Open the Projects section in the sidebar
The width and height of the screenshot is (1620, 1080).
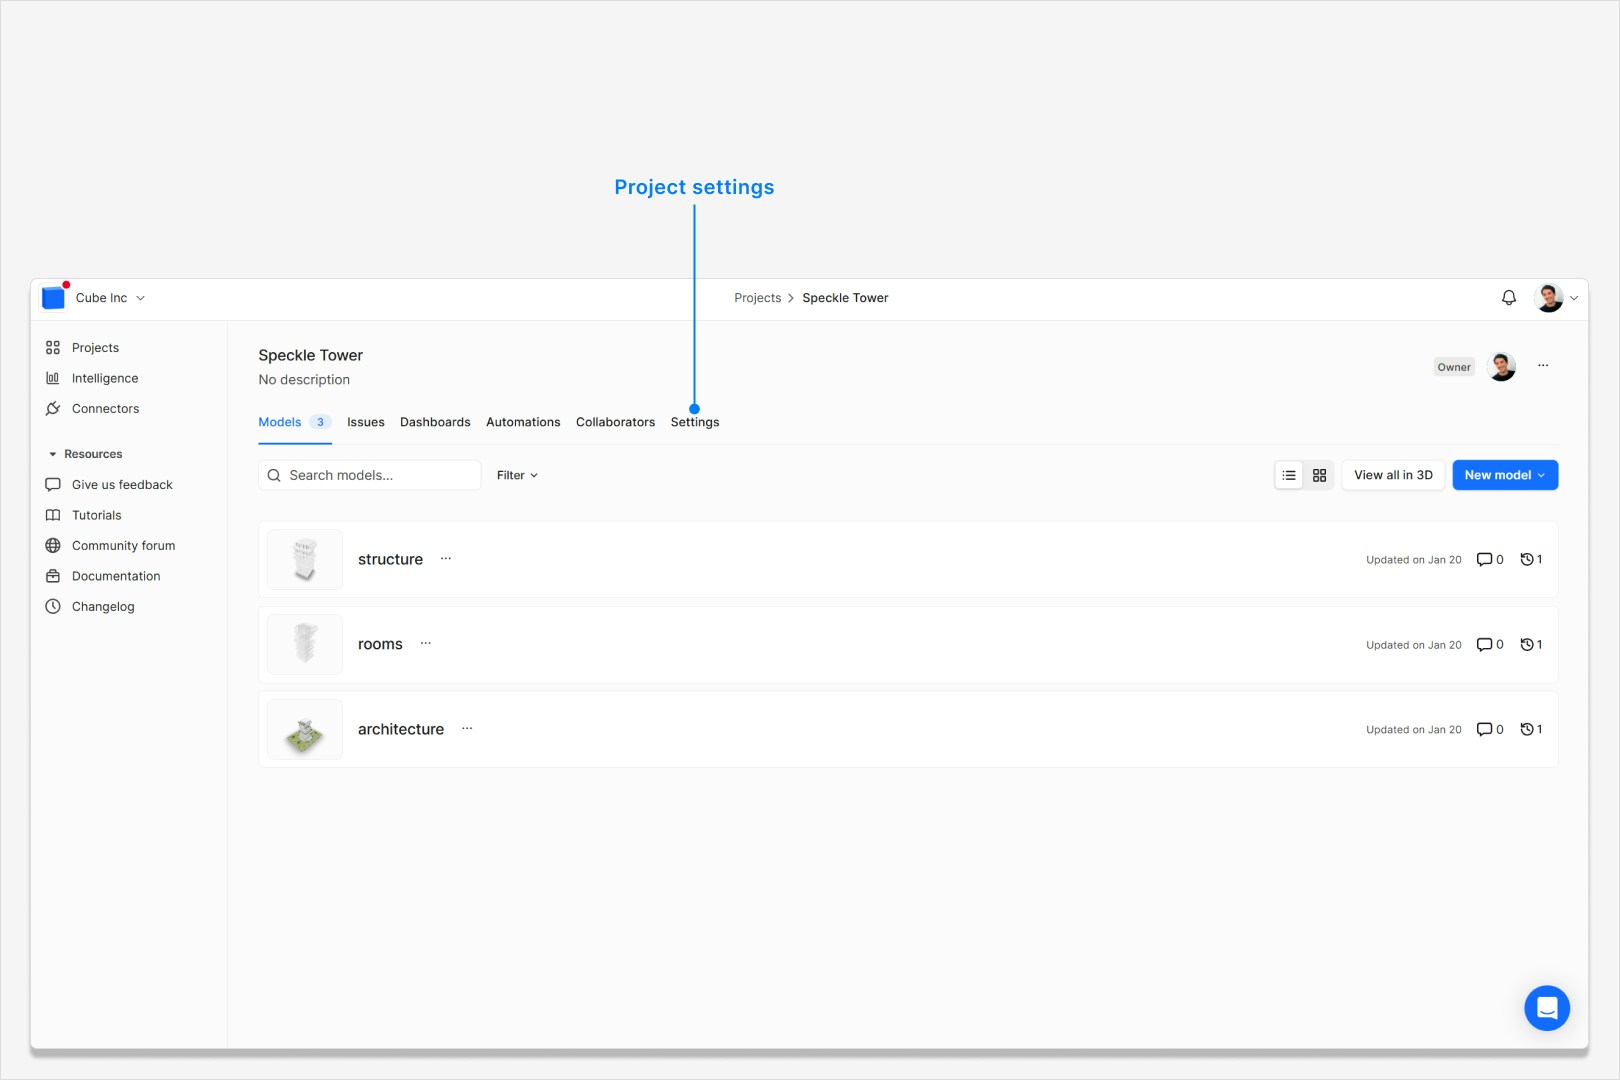point(95,347)
